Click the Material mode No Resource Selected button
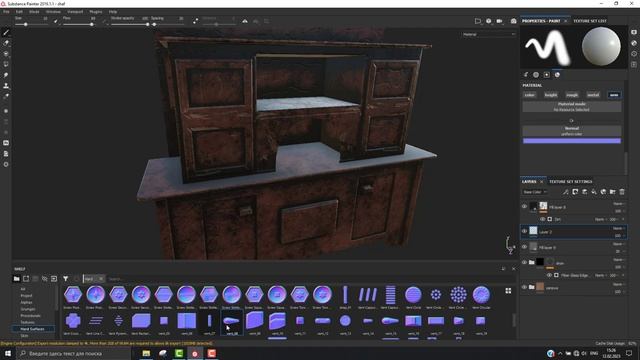 click(572, 107)
